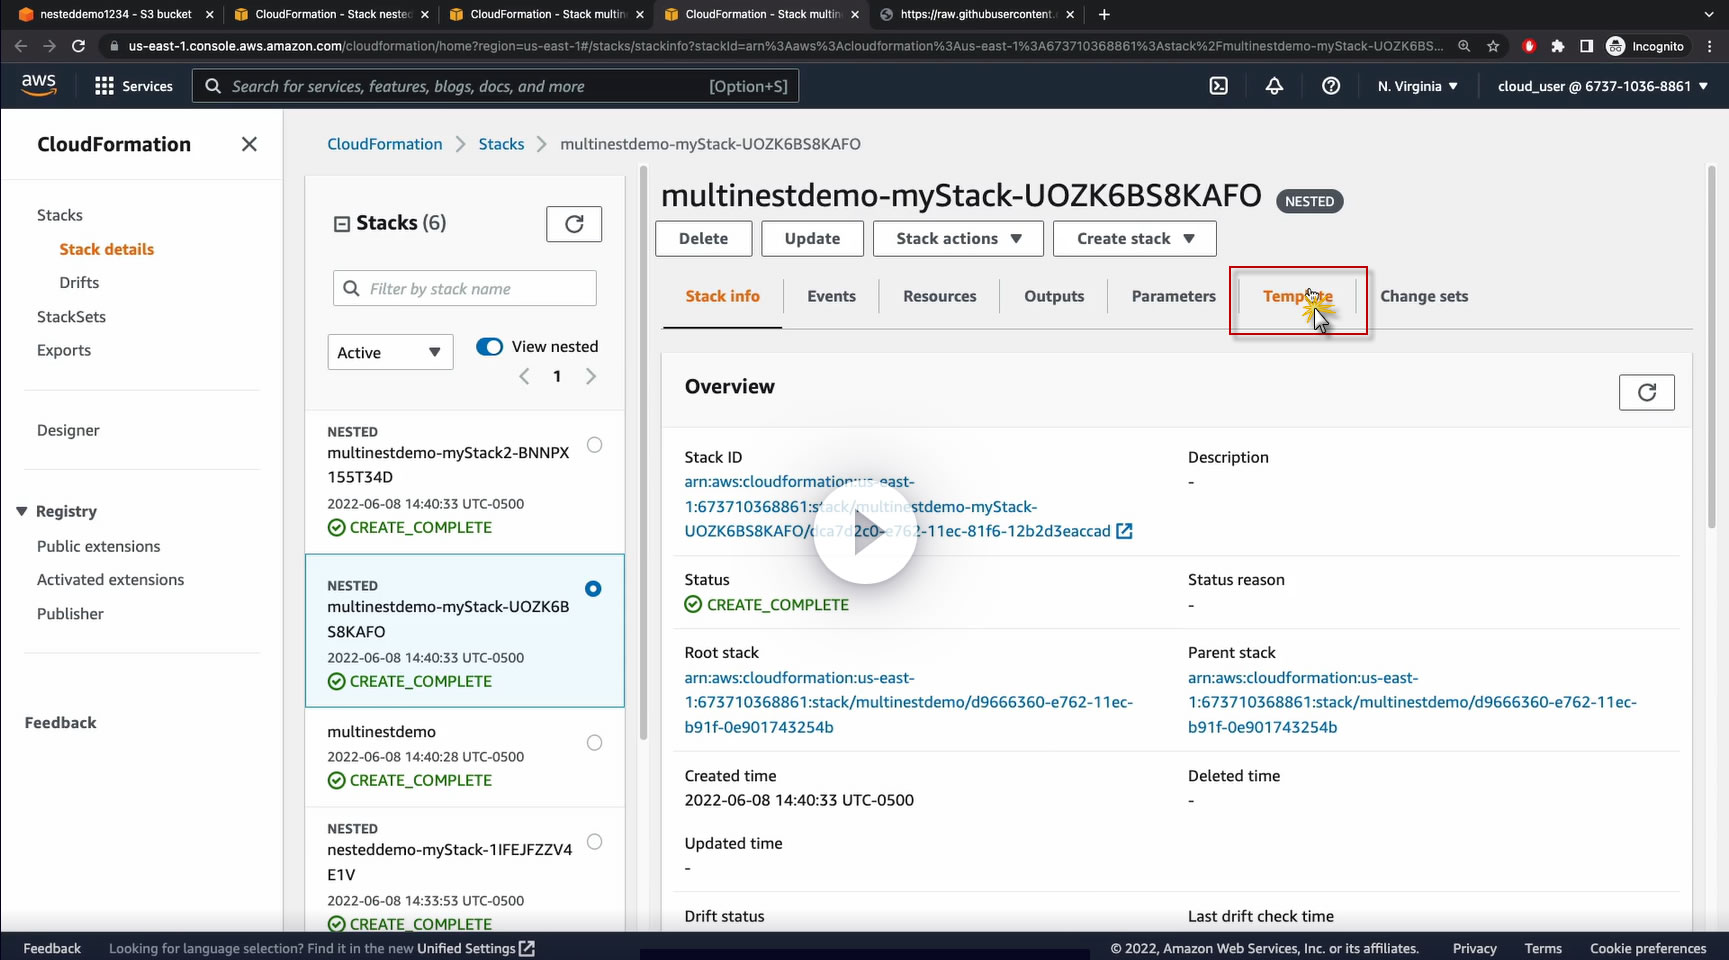The height and width of the screenshot is (960, 1729).
Task: Select the multinestdemo root stack radio button
Action: [594, 743]
